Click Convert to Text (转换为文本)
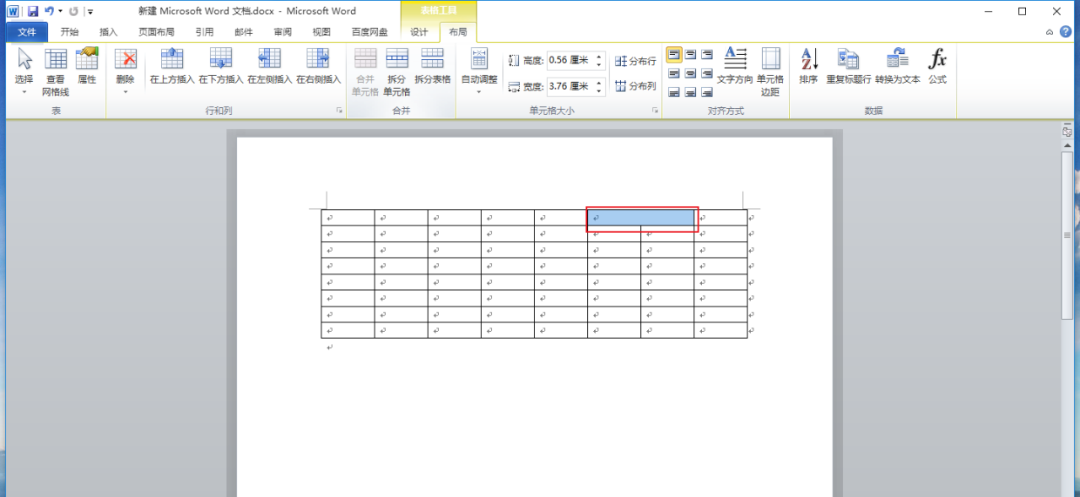 pyautogui.click(x=897, y=66)
